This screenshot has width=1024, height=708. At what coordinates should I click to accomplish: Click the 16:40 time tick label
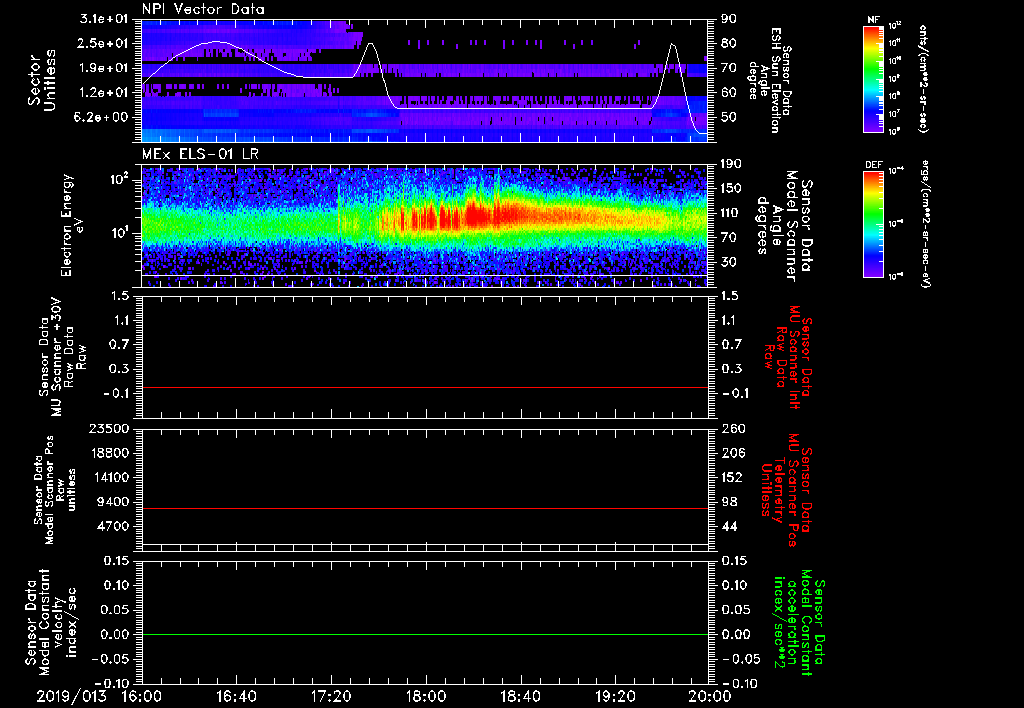coord(236,696)
